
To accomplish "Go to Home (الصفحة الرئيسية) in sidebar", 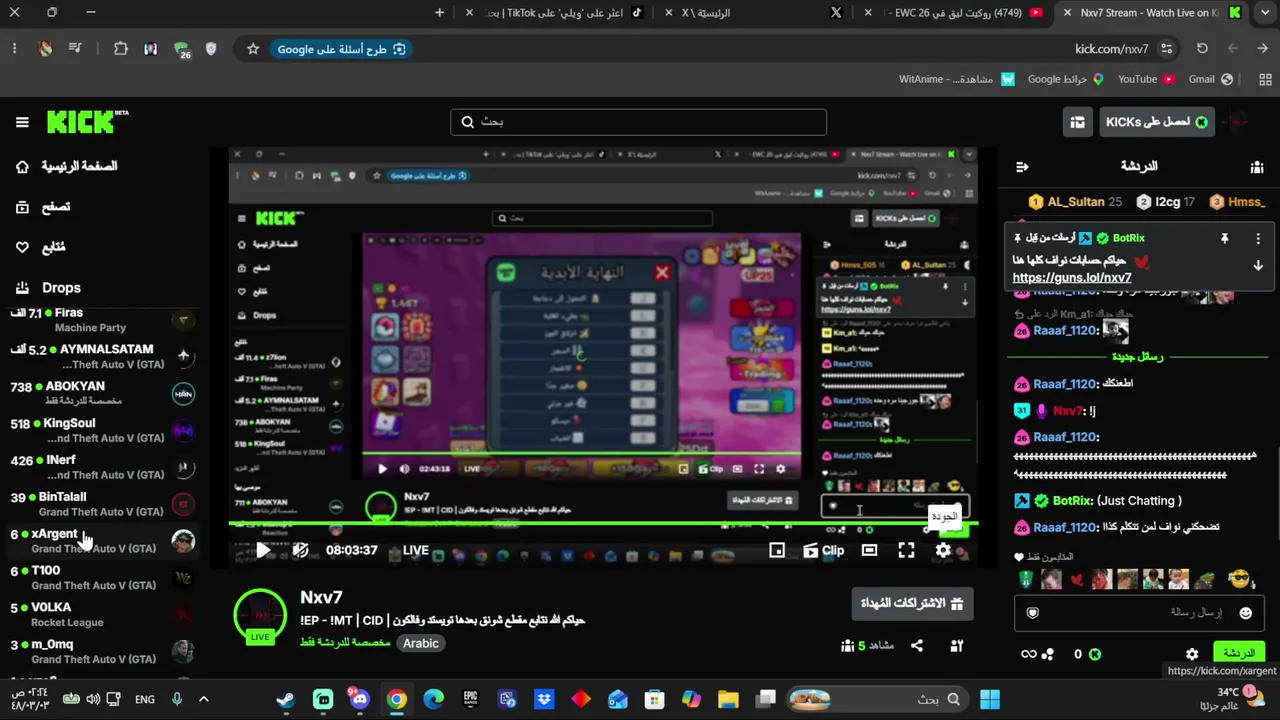I will pyautogui.click(x=67, y=166).
